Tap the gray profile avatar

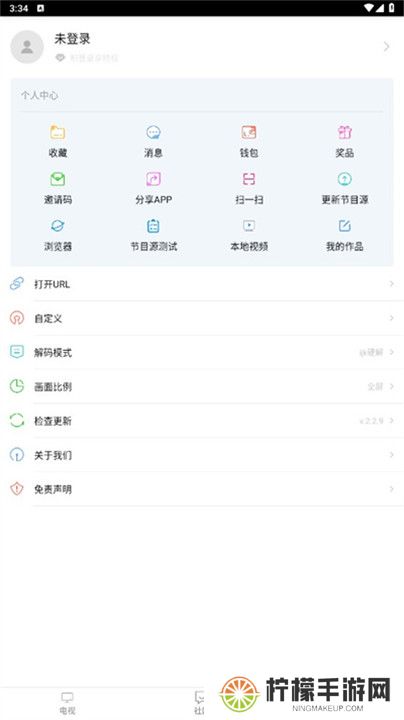(27, 47)
